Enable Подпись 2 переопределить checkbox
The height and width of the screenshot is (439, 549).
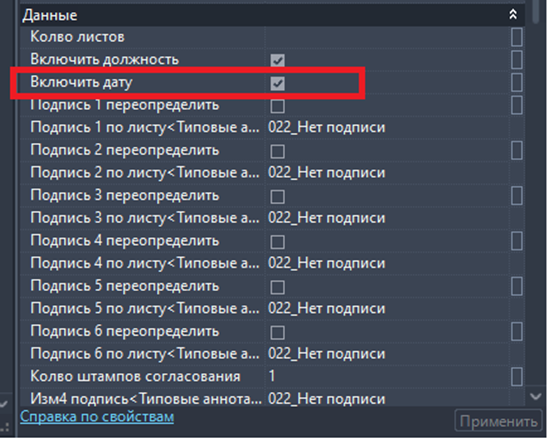(277, 151)
